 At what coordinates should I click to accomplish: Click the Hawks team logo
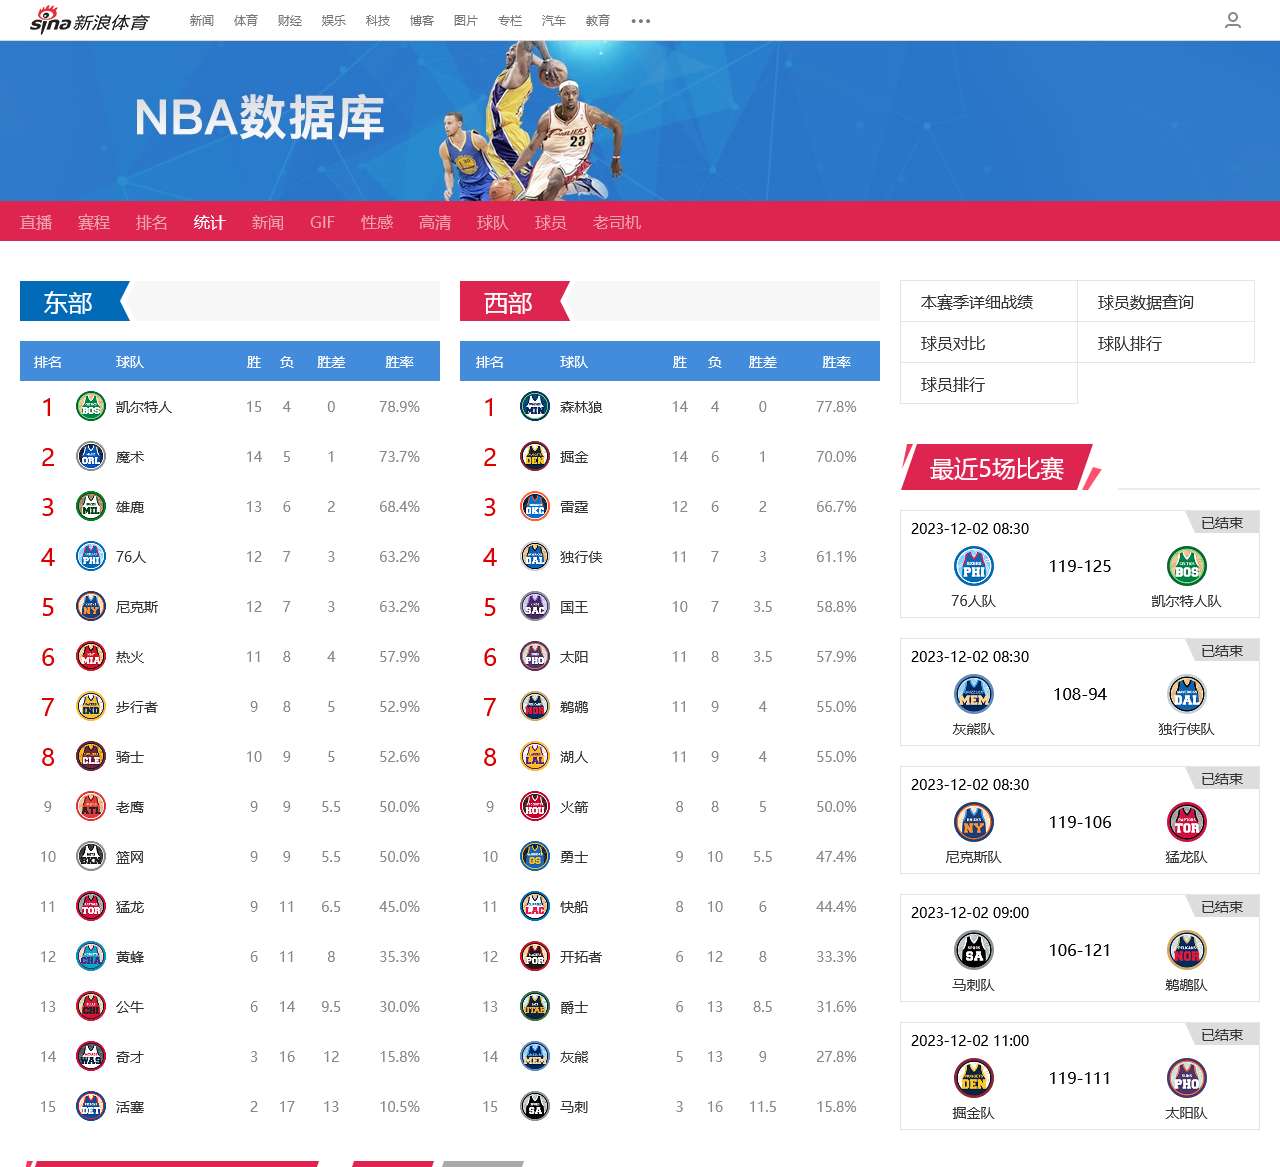click(91, 807)
